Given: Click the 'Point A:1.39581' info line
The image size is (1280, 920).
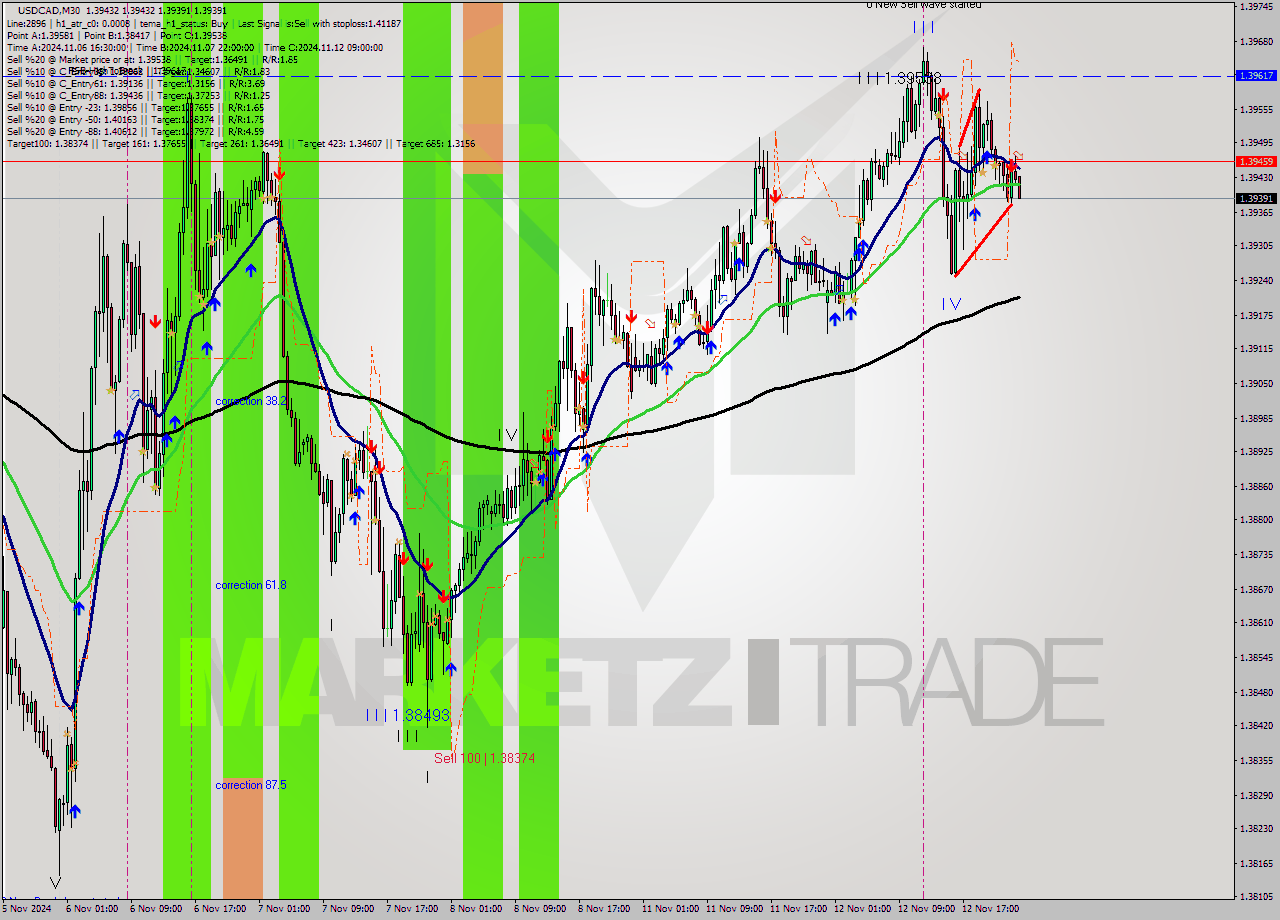Looking at the screenshot, I should point(116,35).
